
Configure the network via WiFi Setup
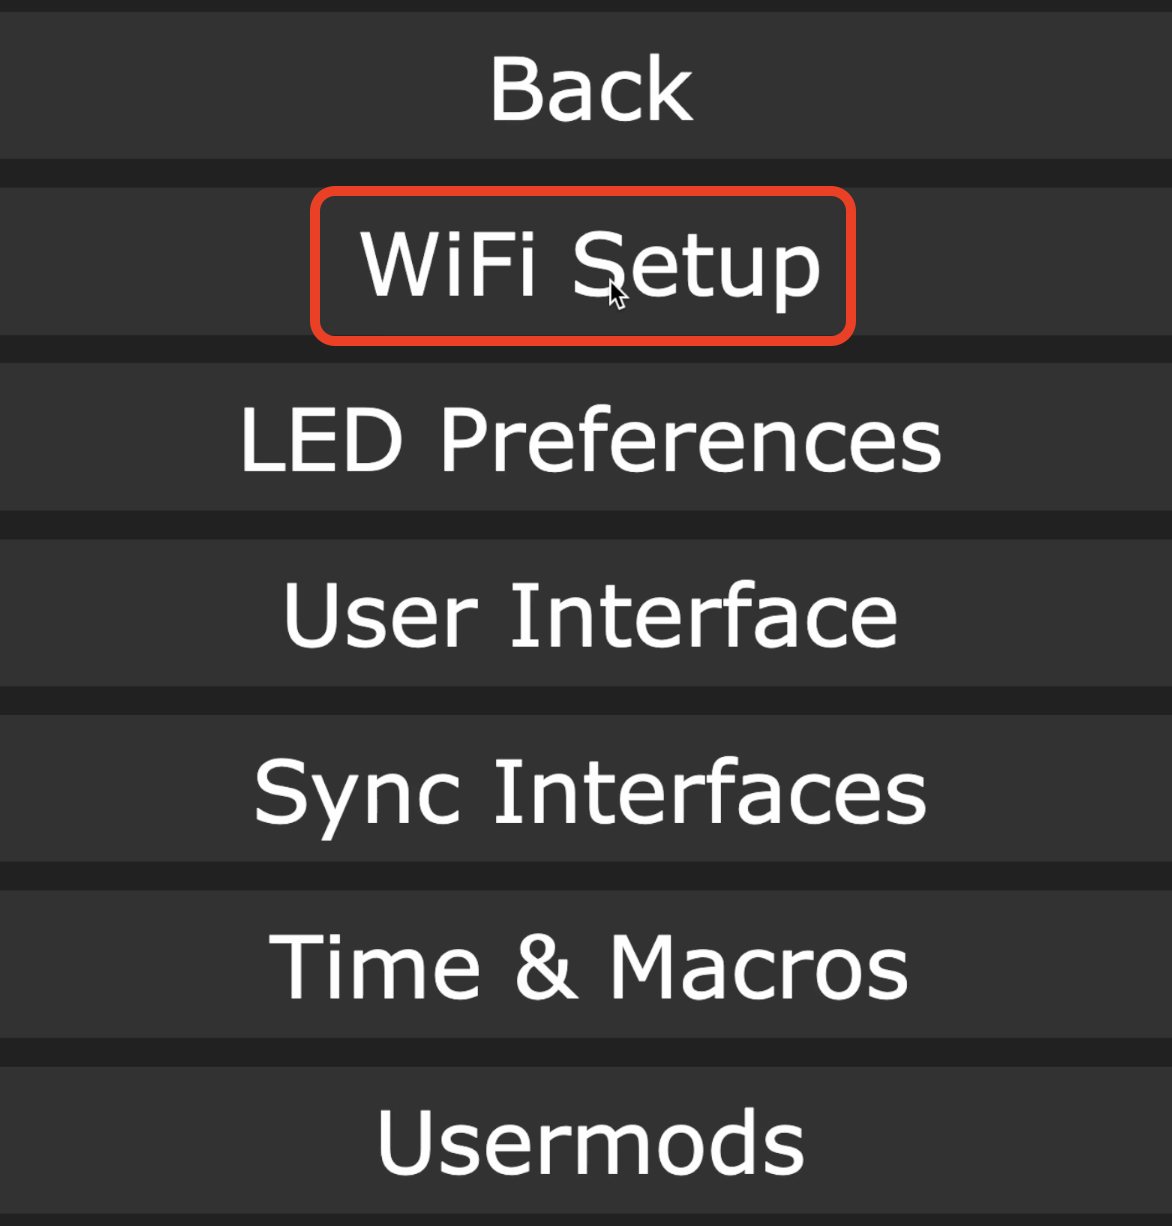[x=590, y=265]
